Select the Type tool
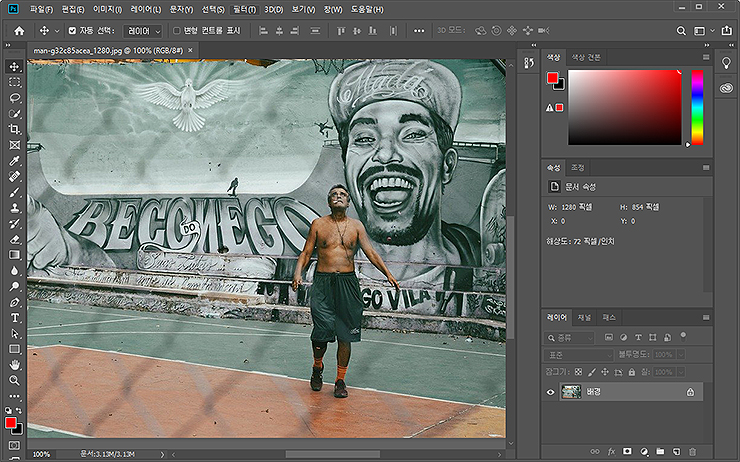 15,318
